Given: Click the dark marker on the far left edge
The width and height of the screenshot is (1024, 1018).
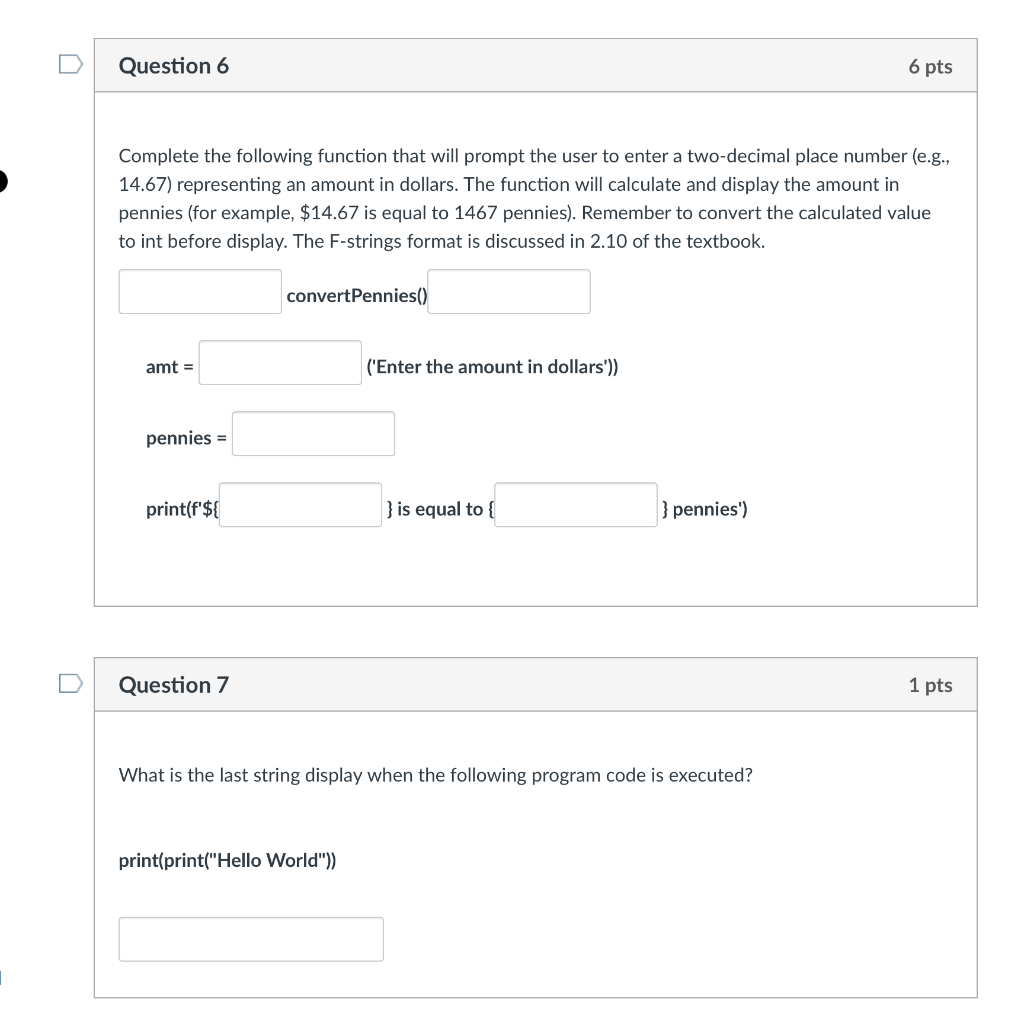Looking at the screenshot, I should 2,181.
